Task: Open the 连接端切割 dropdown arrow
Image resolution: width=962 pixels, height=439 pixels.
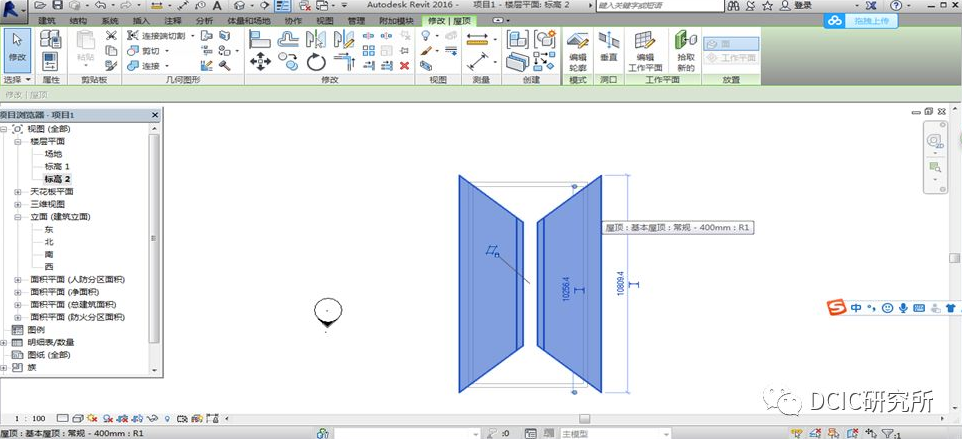Action: tap(192, 36)
